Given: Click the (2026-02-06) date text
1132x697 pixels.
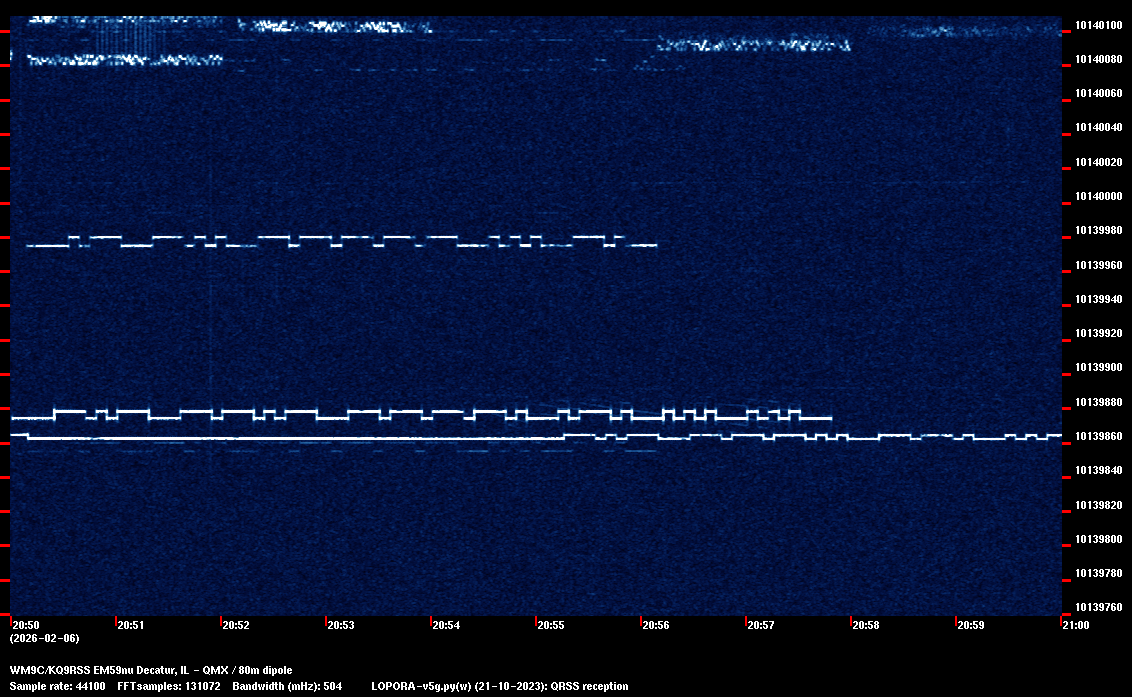Looking at the screenshot, I should [x=44, y=638].
